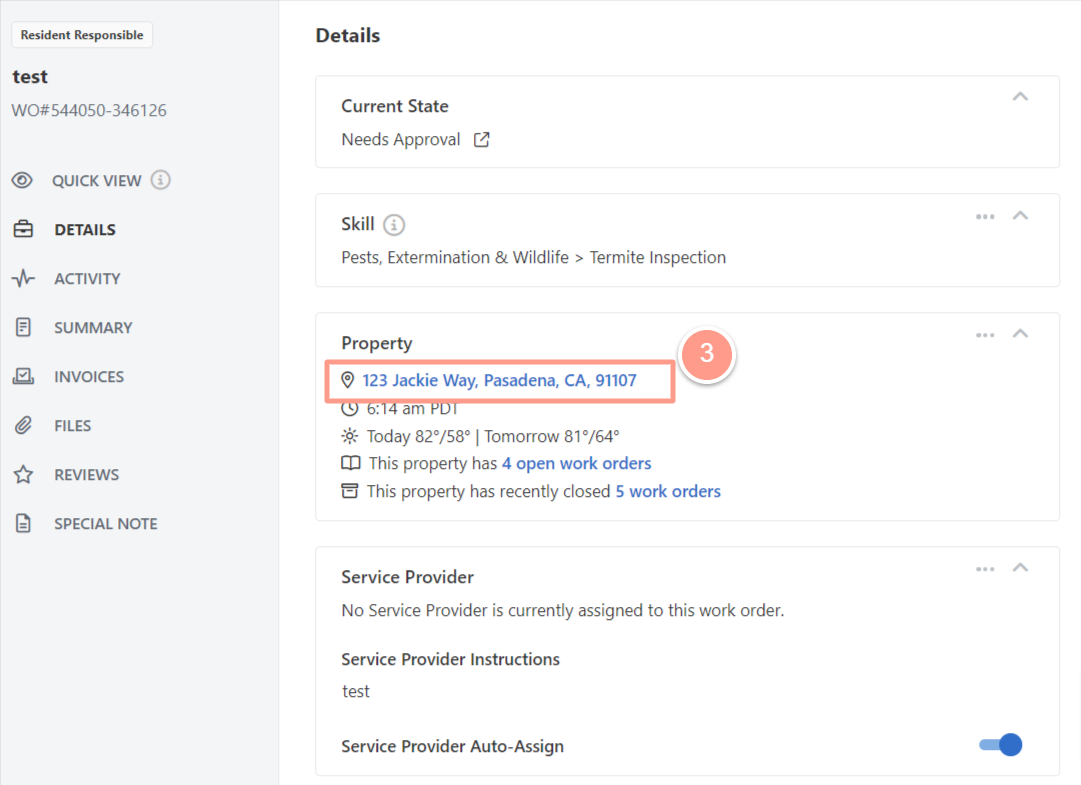
Task: Collapse the Skill section chevron
Action: 1020,216
